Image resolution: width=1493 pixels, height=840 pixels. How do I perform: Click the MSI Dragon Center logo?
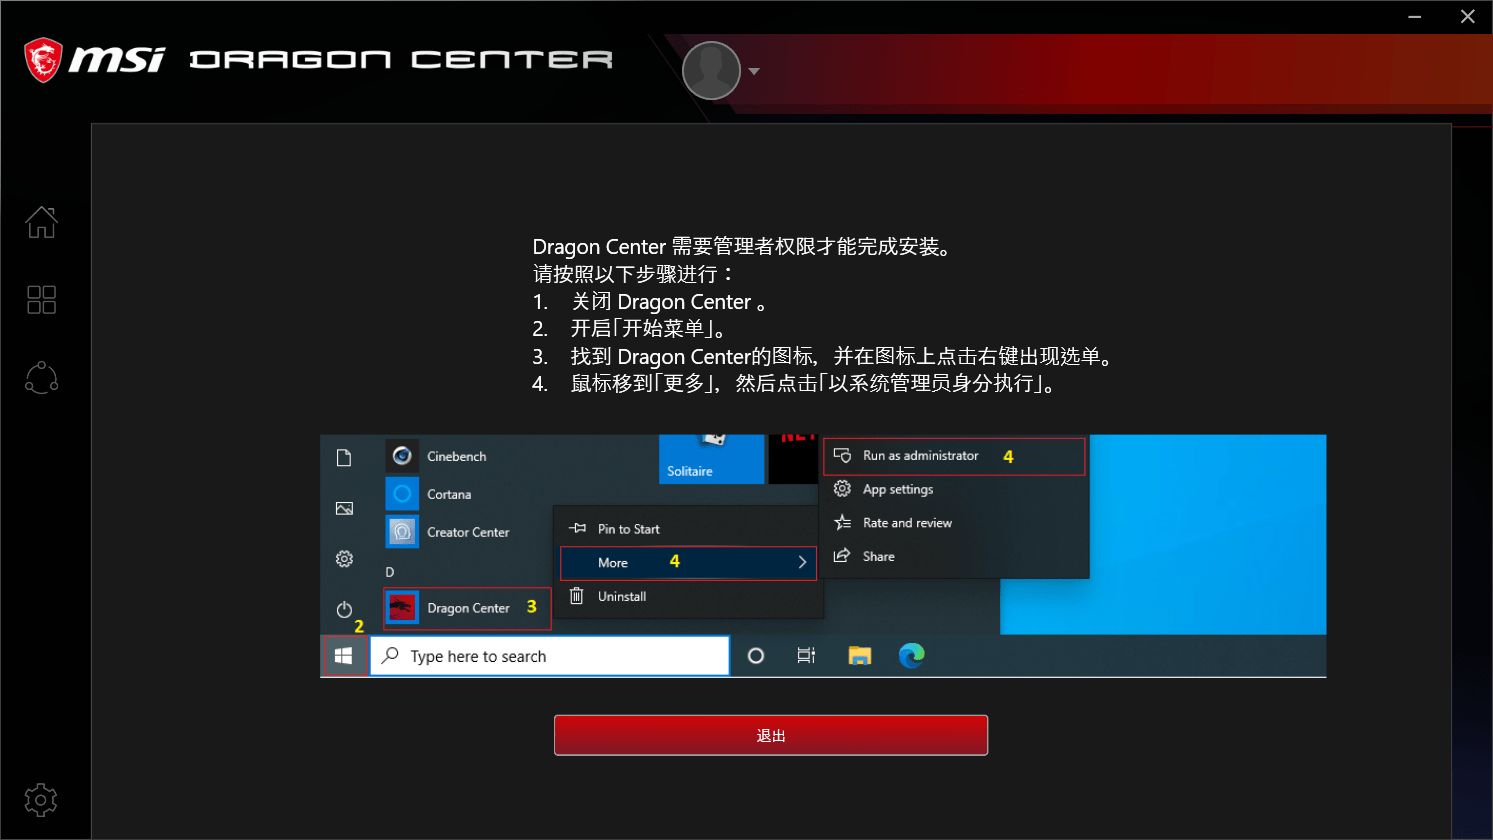tap(319, 60)
